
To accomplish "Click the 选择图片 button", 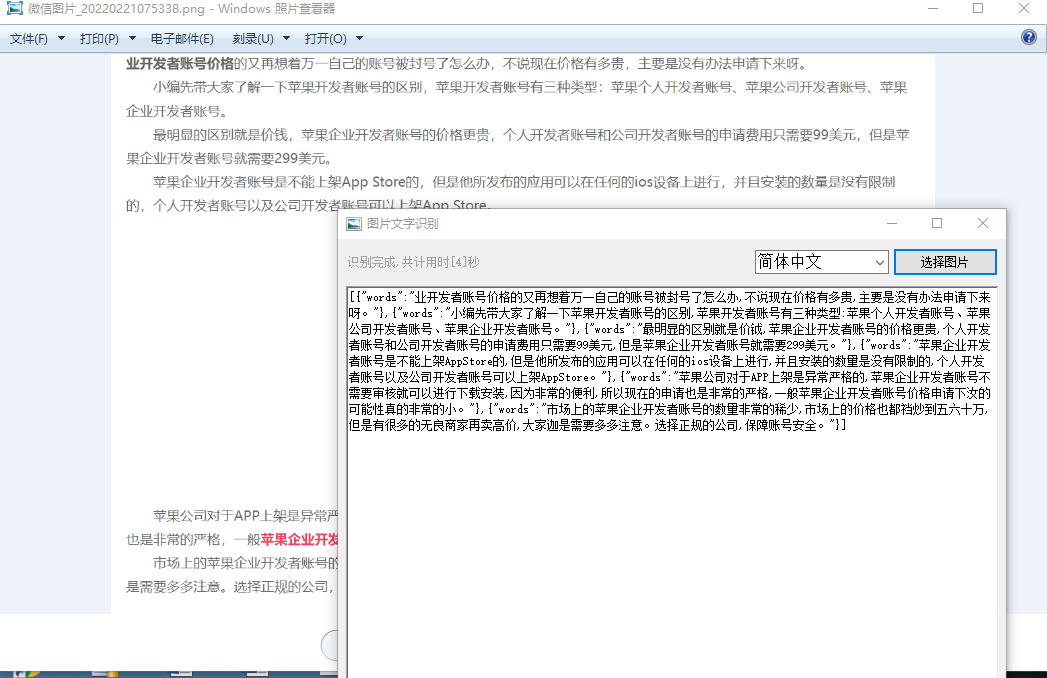I will 945,262.
